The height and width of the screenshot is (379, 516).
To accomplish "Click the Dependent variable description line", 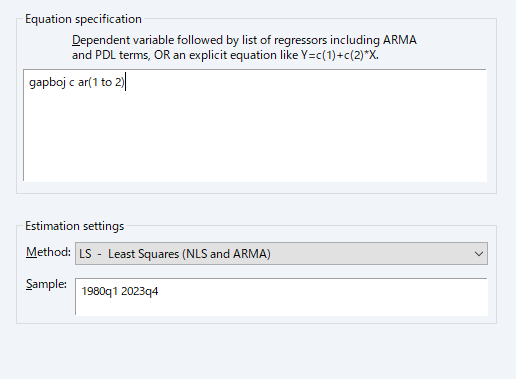I will click(x=244, y=40).
